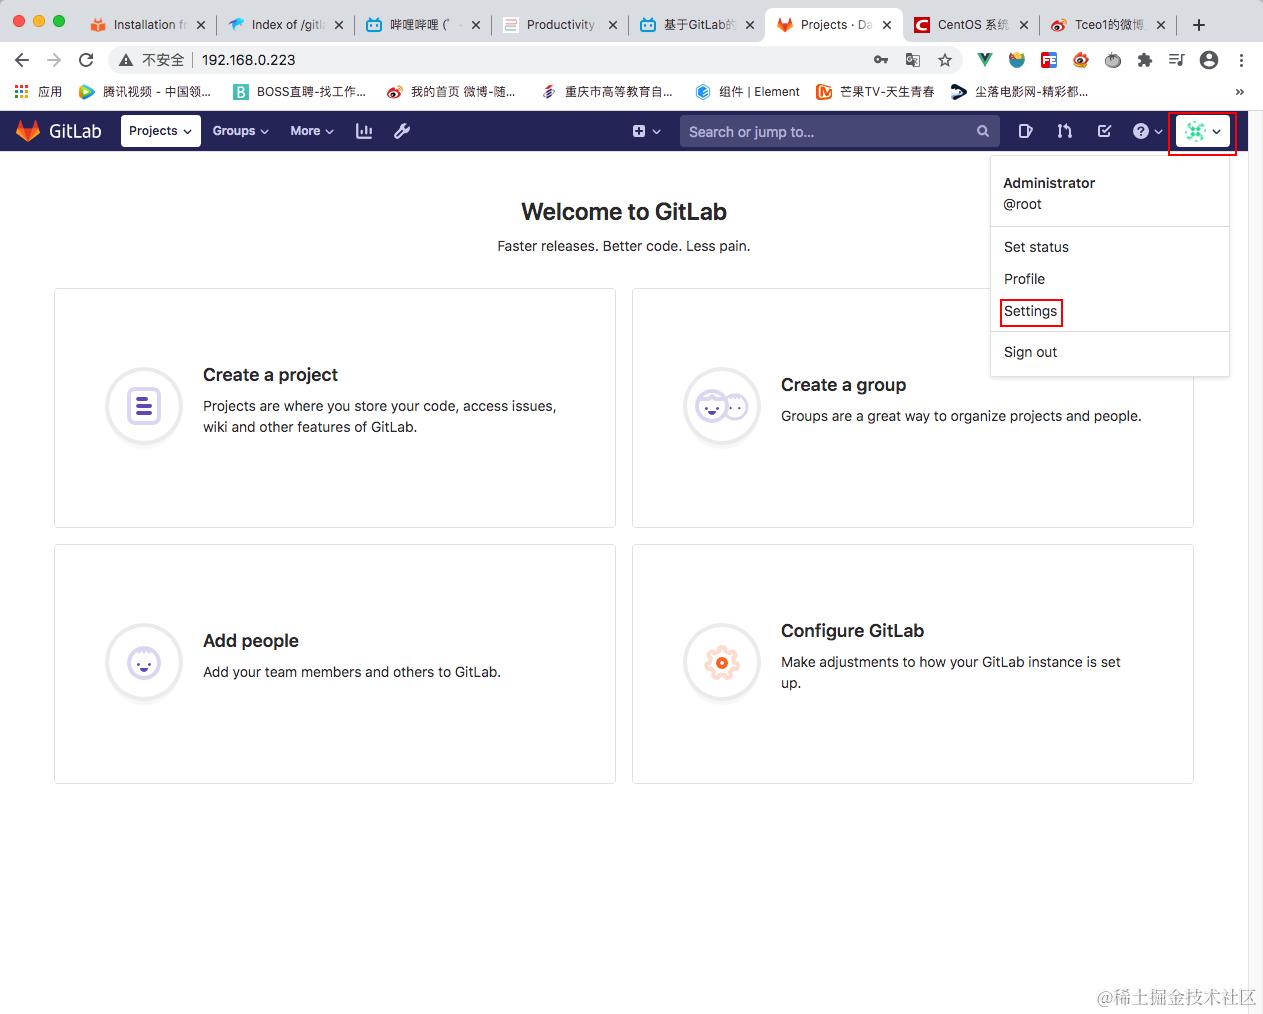This screenshot has width=1263, height=1014.
Task: Switch to the Installation tab
Action: 148,24
